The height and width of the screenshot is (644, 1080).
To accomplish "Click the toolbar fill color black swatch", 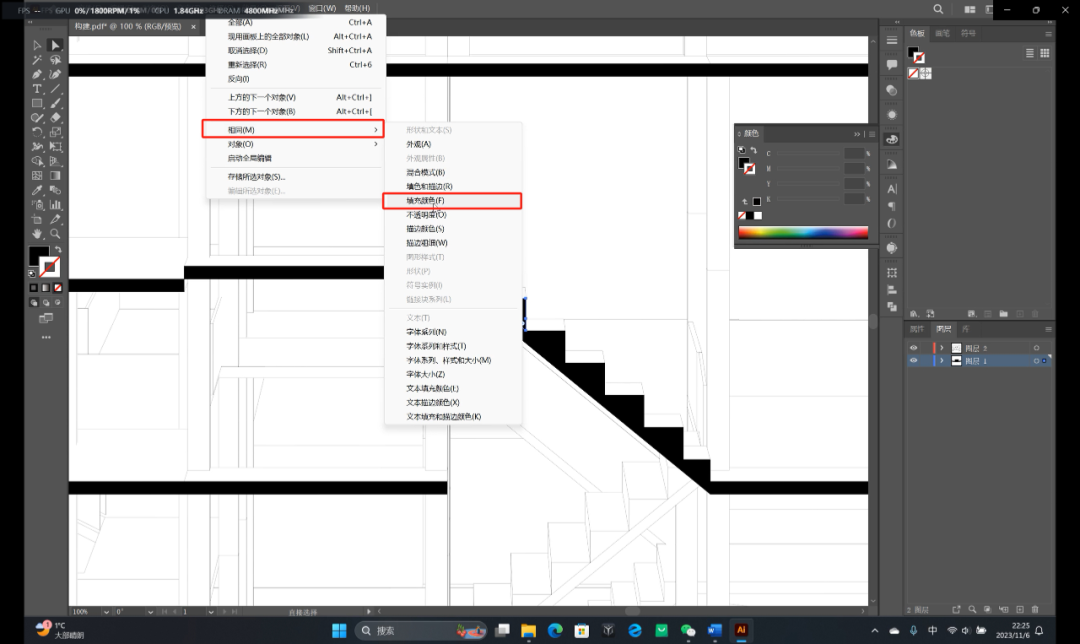I will (39, 256).
